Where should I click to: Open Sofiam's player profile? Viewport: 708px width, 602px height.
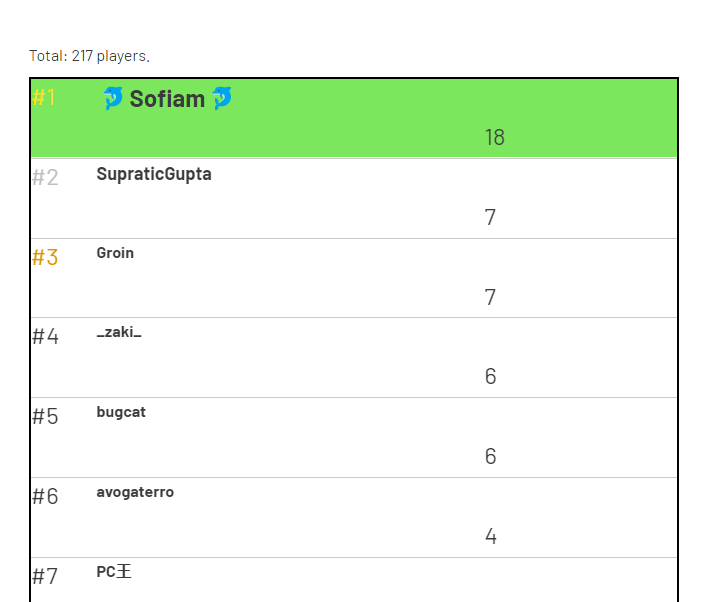point(167,99)
